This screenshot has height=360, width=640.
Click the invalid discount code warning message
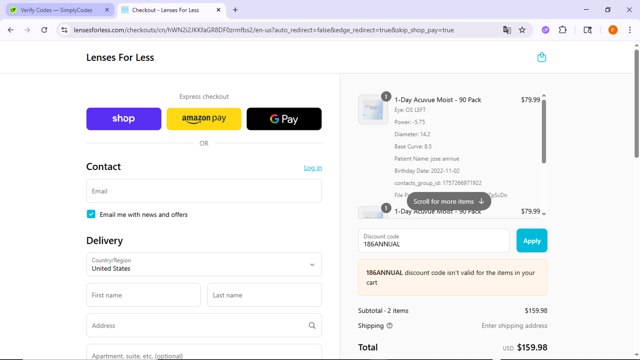[x=453, y=278]
